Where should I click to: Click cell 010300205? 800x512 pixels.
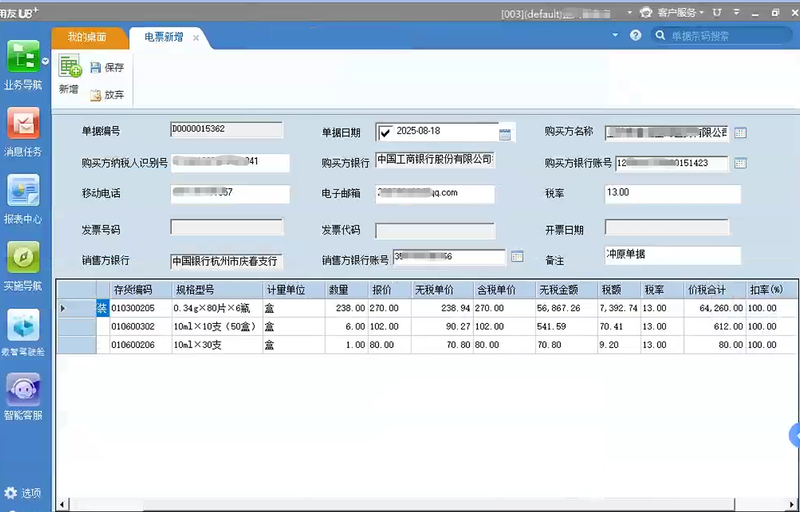point(141,308)
